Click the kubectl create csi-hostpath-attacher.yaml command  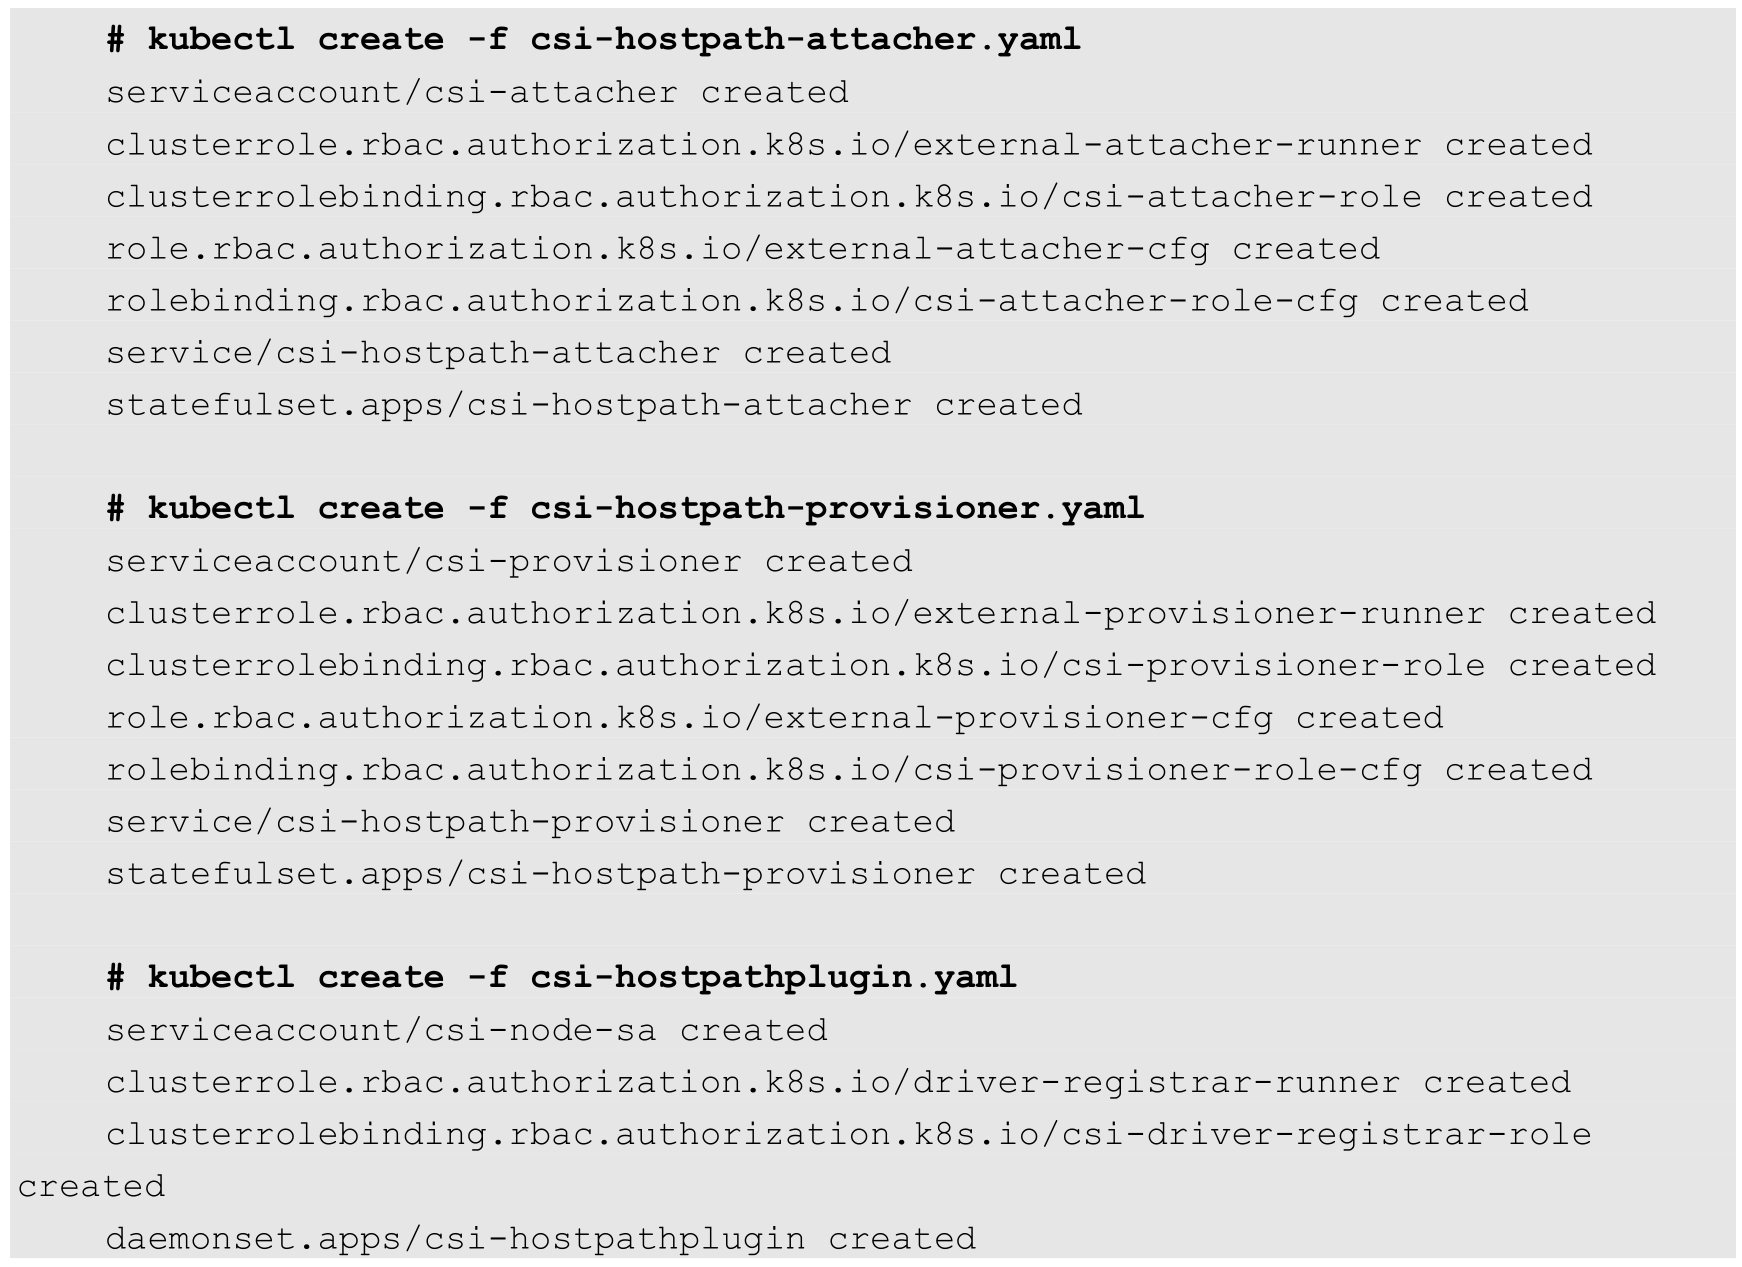point(594,40)
